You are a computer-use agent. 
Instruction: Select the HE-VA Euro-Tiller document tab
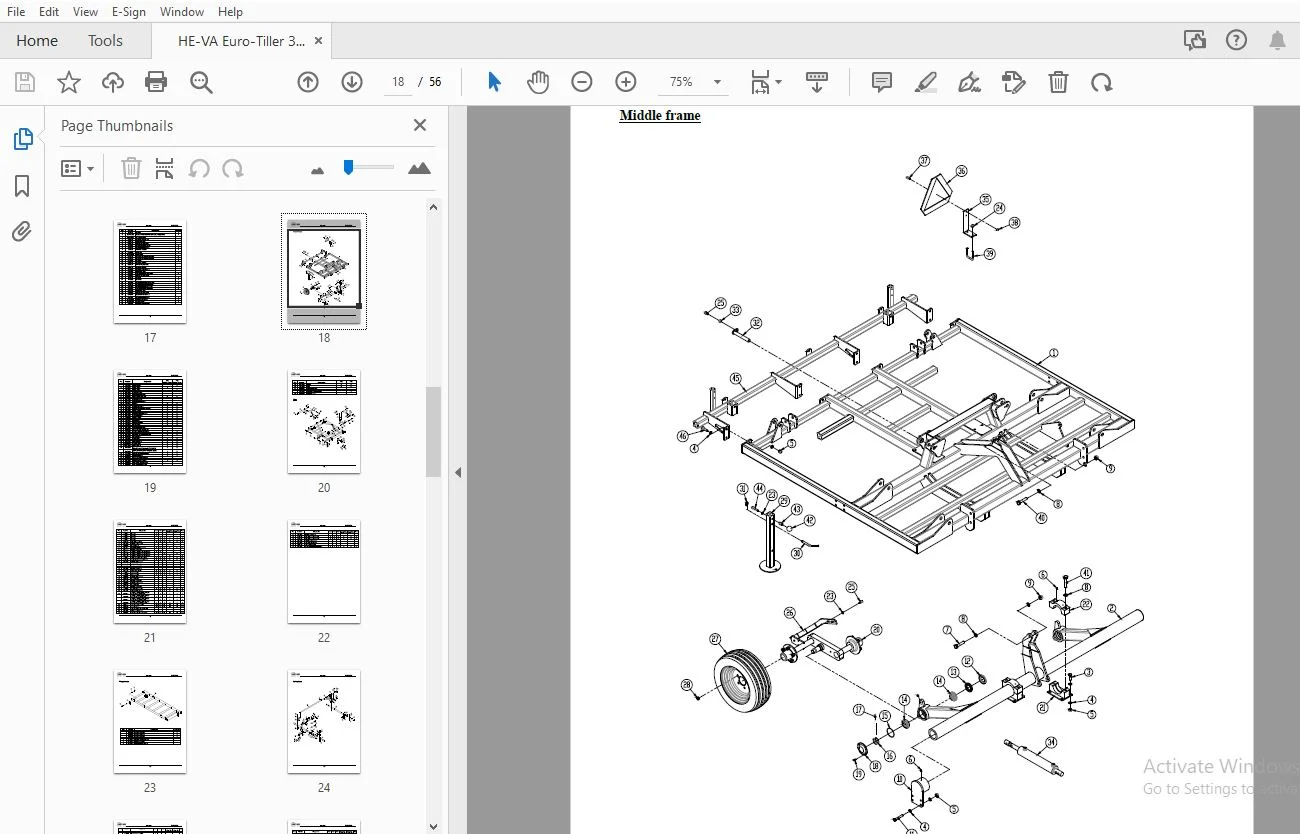pyautogui.click(x=241, y=41)
